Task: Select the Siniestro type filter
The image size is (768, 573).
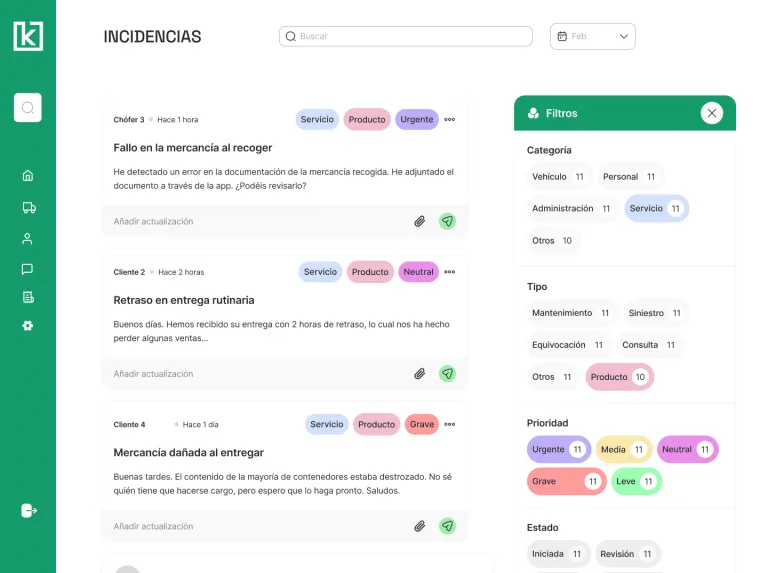Action: 655,313
